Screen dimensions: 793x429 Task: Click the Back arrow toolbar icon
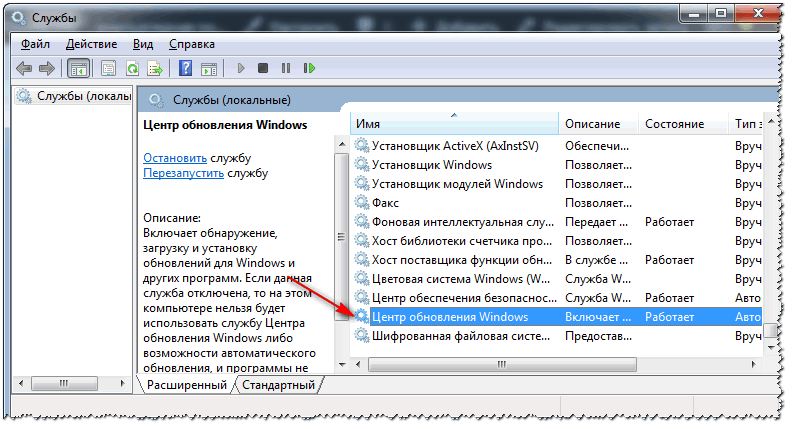(x=24, y=68)
